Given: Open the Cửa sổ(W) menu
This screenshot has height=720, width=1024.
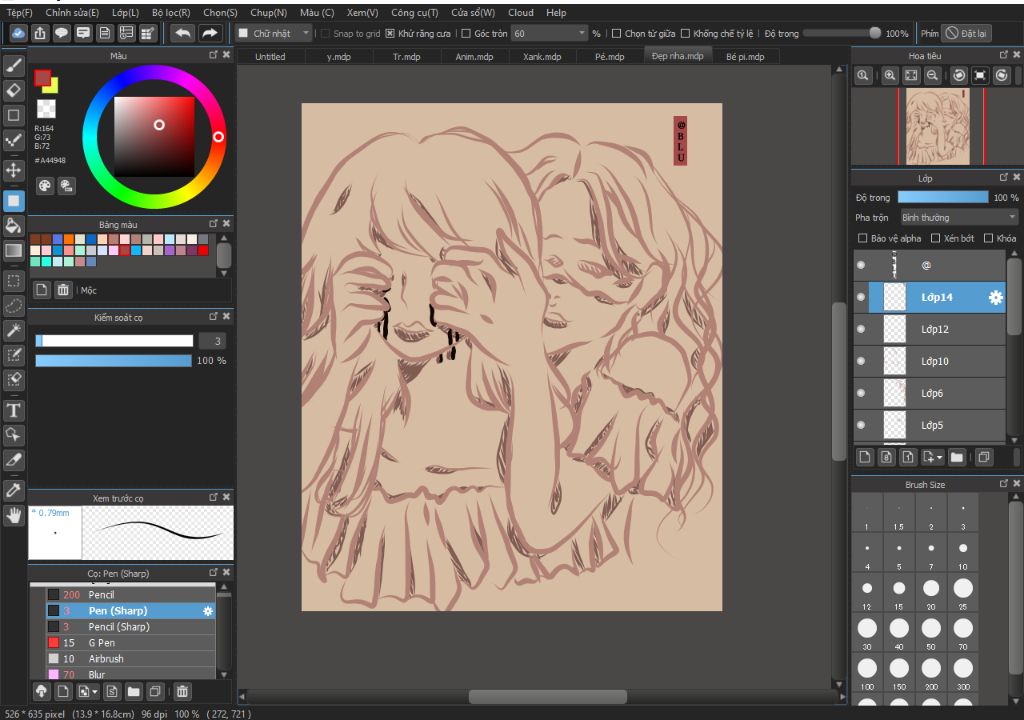Looking at the screenshot, I should [473, 12].
